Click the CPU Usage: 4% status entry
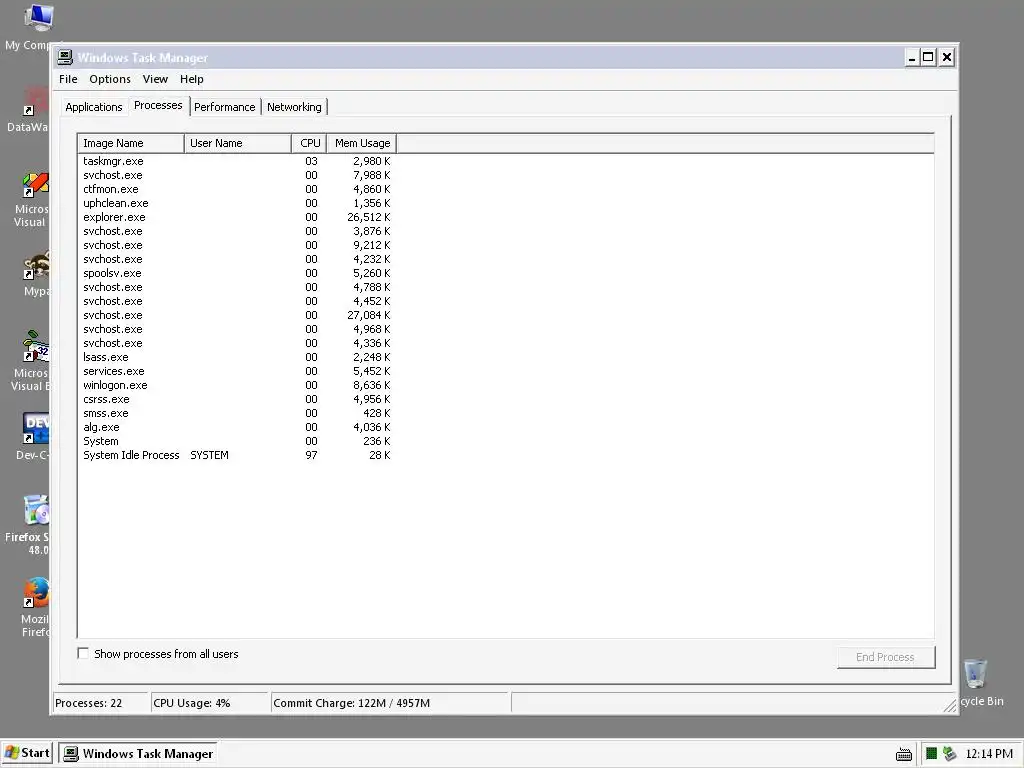The width and height of the screenshot is (1024, 768). point(209,703)
